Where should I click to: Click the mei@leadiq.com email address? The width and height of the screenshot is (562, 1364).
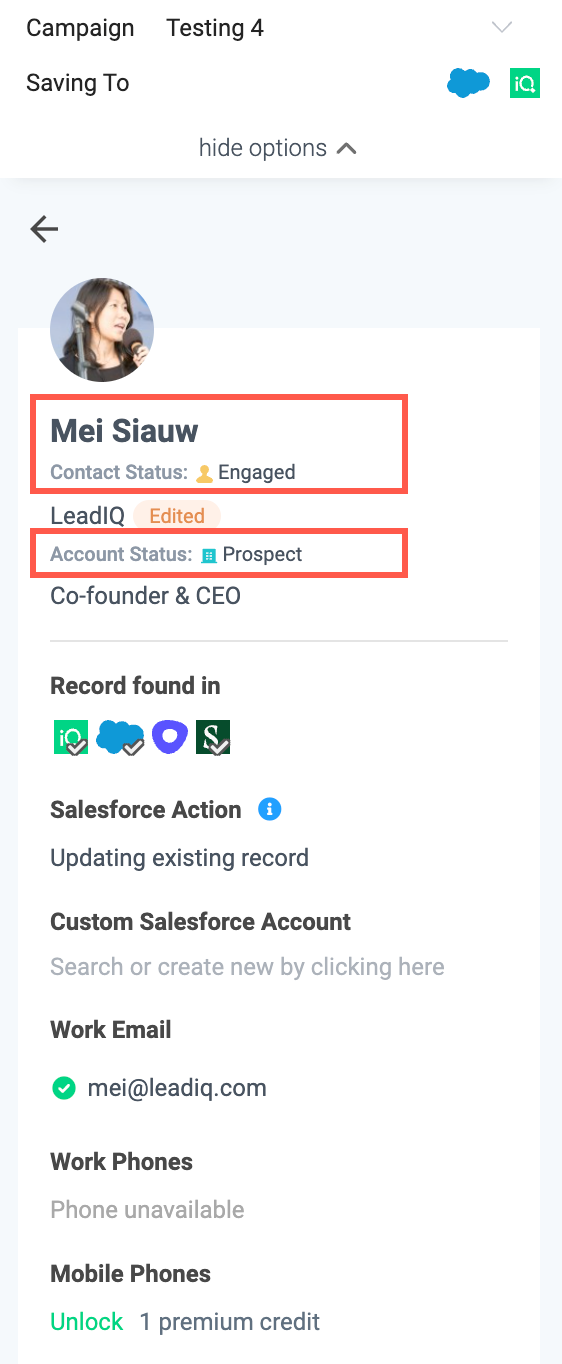coord(176,1087)
